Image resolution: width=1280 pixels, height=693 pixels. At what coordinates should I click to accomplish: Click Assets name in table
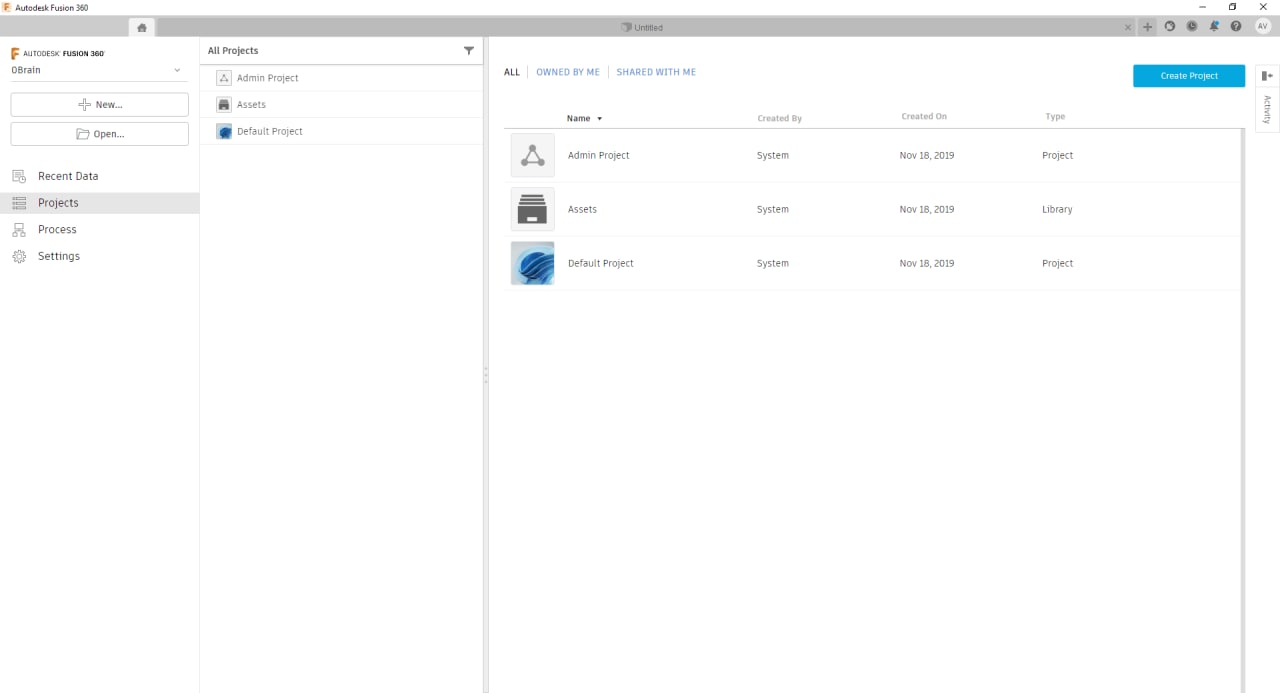pos(582,210)
